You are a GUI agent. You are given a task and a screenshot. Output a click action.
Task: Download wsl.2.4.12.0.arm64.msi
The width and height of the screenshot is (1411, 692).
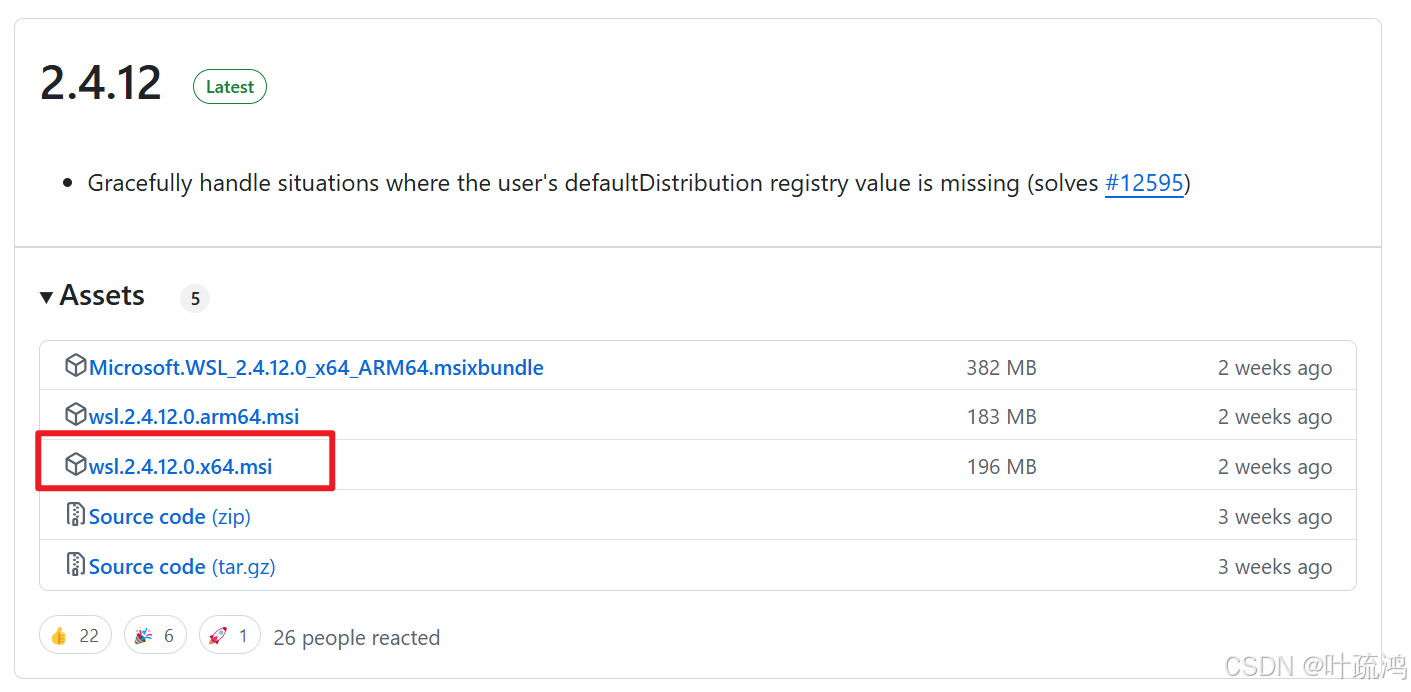(x=194, y=416)
